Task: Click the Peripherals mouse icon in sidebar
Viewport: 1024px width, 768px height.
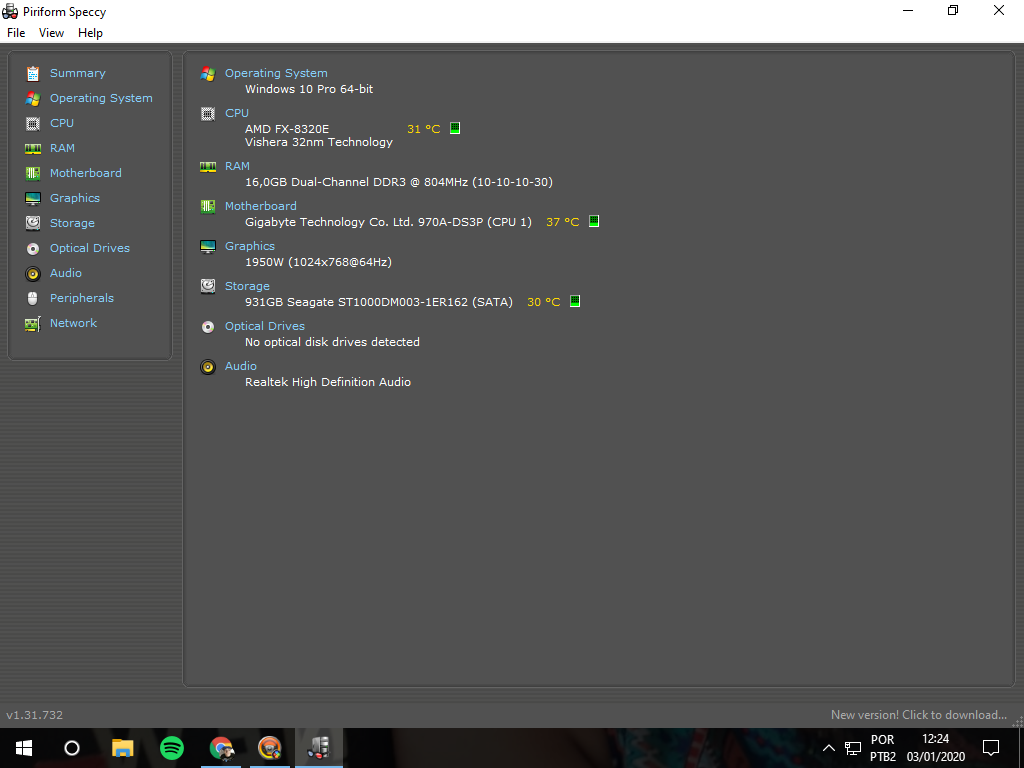Action: [33, 298]
